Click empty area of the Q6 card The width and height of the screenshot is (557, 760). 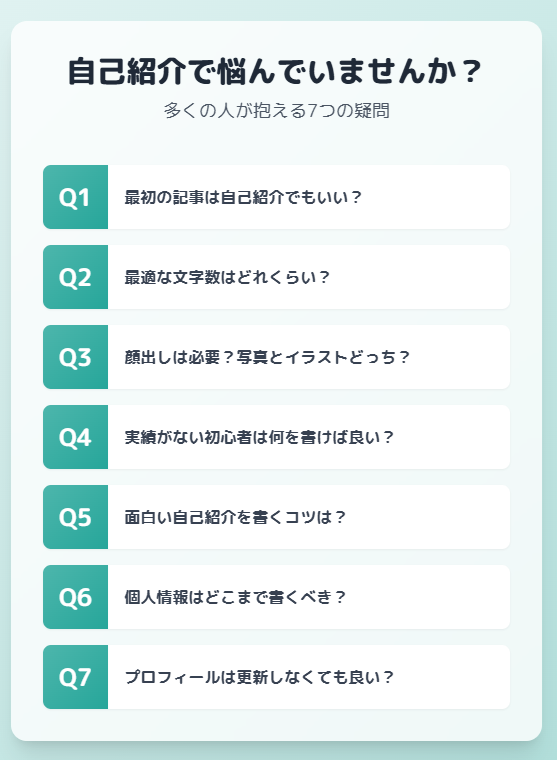pos(429,597)
